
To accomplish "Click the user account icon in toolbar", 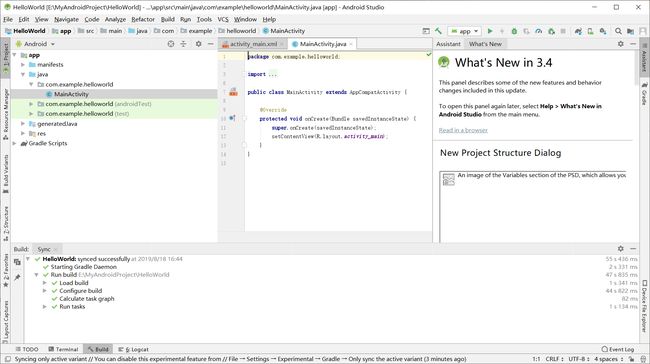I will [x=643, y=31].
